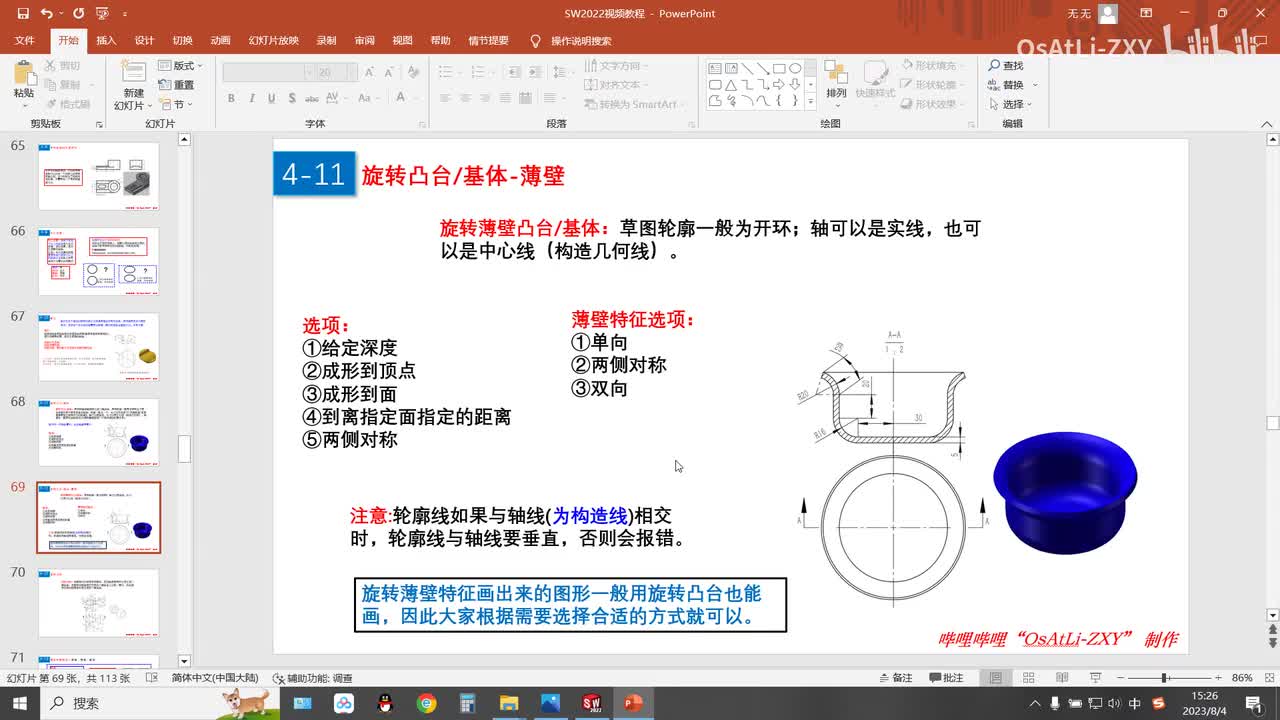This screenshot has width=1280, height=720.
Task: Select slide 68 thumbnail
Action: 99,432
